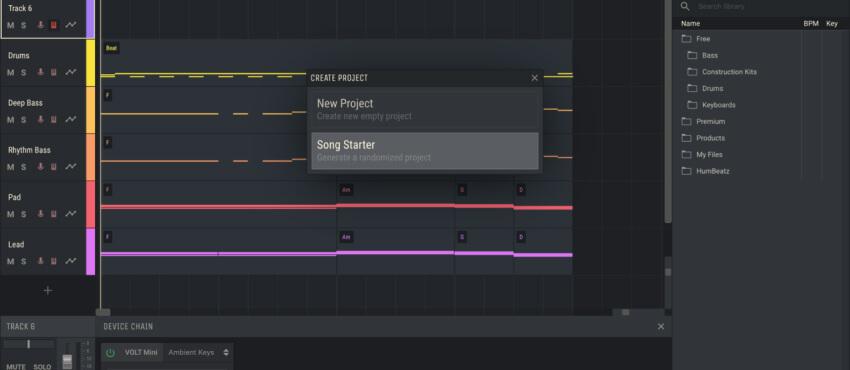
Task: Close the Device Chain panel
Action: (661, 327)
